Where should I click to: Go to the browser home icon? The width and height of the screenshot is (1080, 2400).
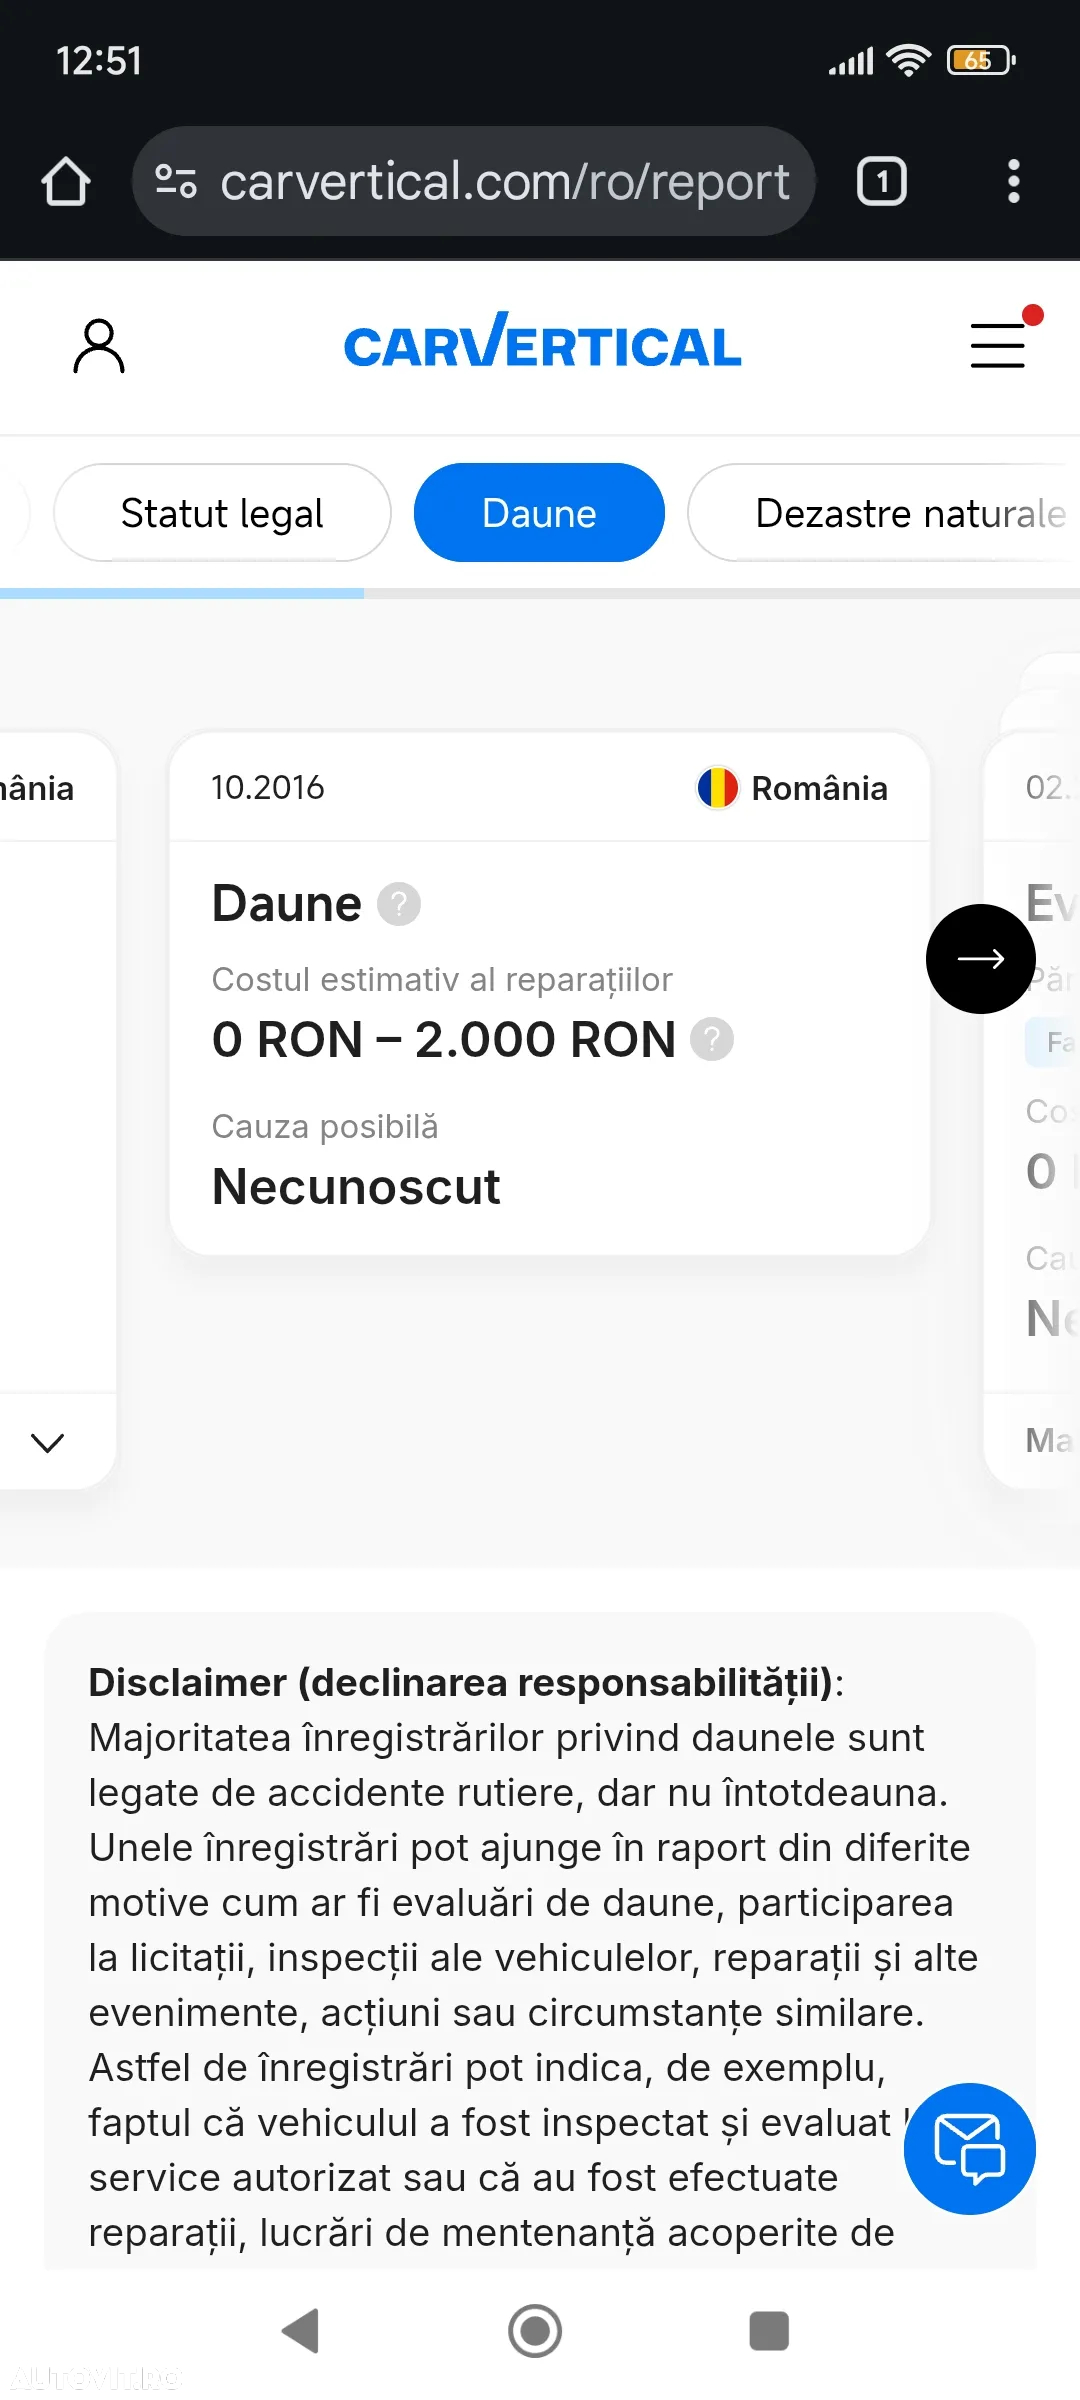pos(66,182)
